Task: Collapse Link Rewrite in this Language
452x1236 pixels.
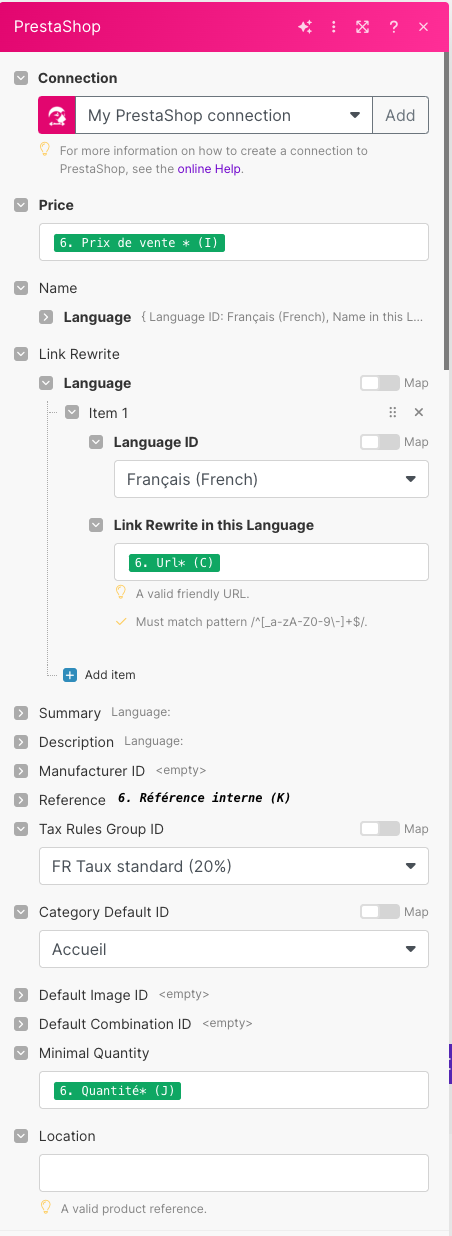Action: 96,525
